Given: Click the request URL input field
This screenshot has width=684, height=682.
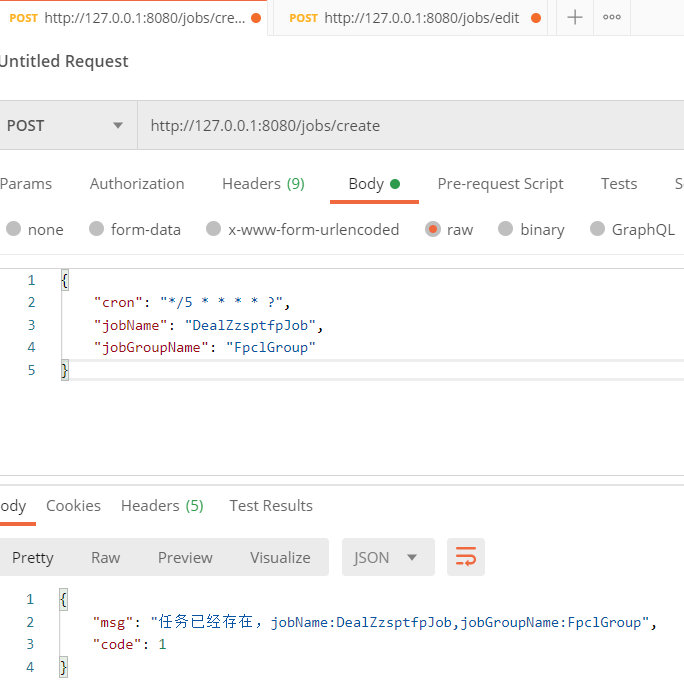Looking at the screenshot, I should [x=410, y=125].
